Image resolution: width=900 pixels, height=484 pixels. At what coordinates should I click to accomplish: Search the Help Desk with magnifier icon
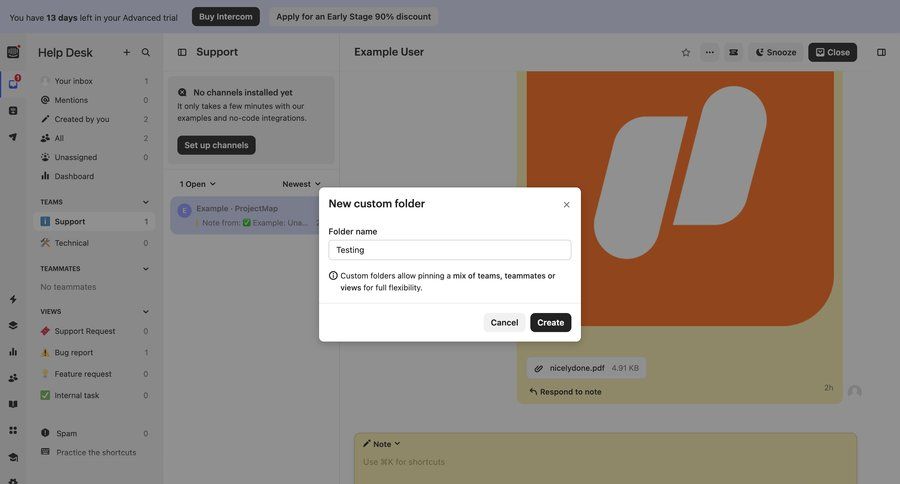[x=146, y=52]
